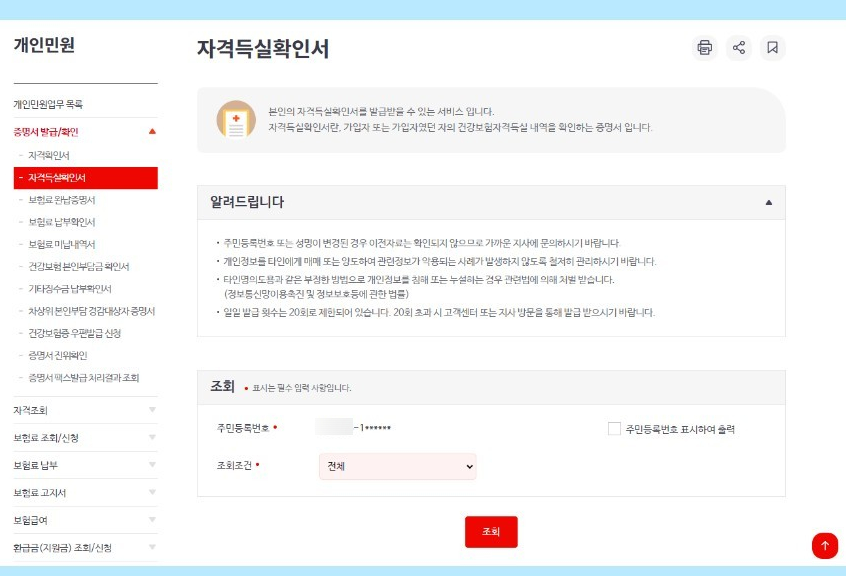Image resolution: width=846 pixels, height=576 pixels.
Task: Click the red 조회 query button
Action: (491, 532)
